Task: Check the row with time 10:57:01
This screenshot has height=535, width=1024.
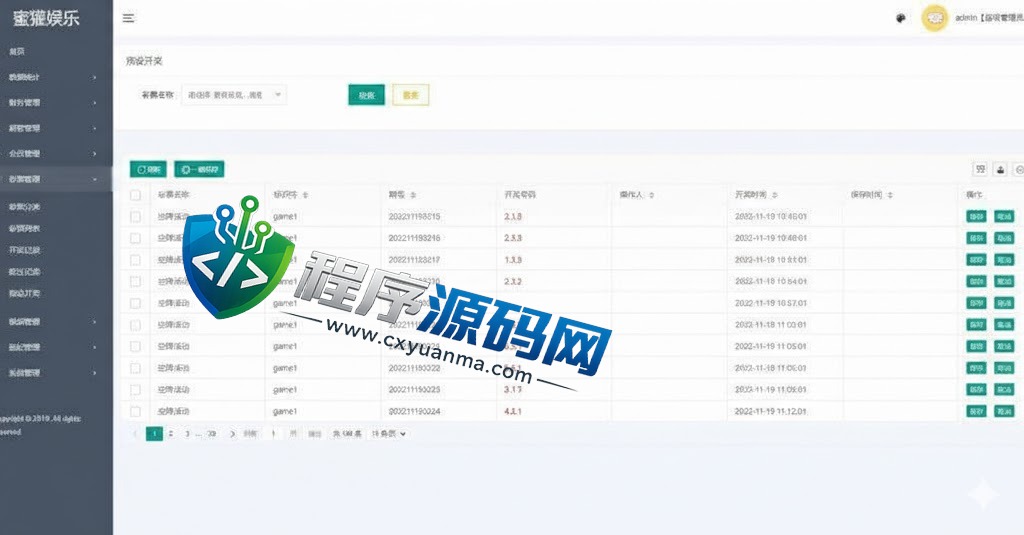Action: tap(135, 303)
